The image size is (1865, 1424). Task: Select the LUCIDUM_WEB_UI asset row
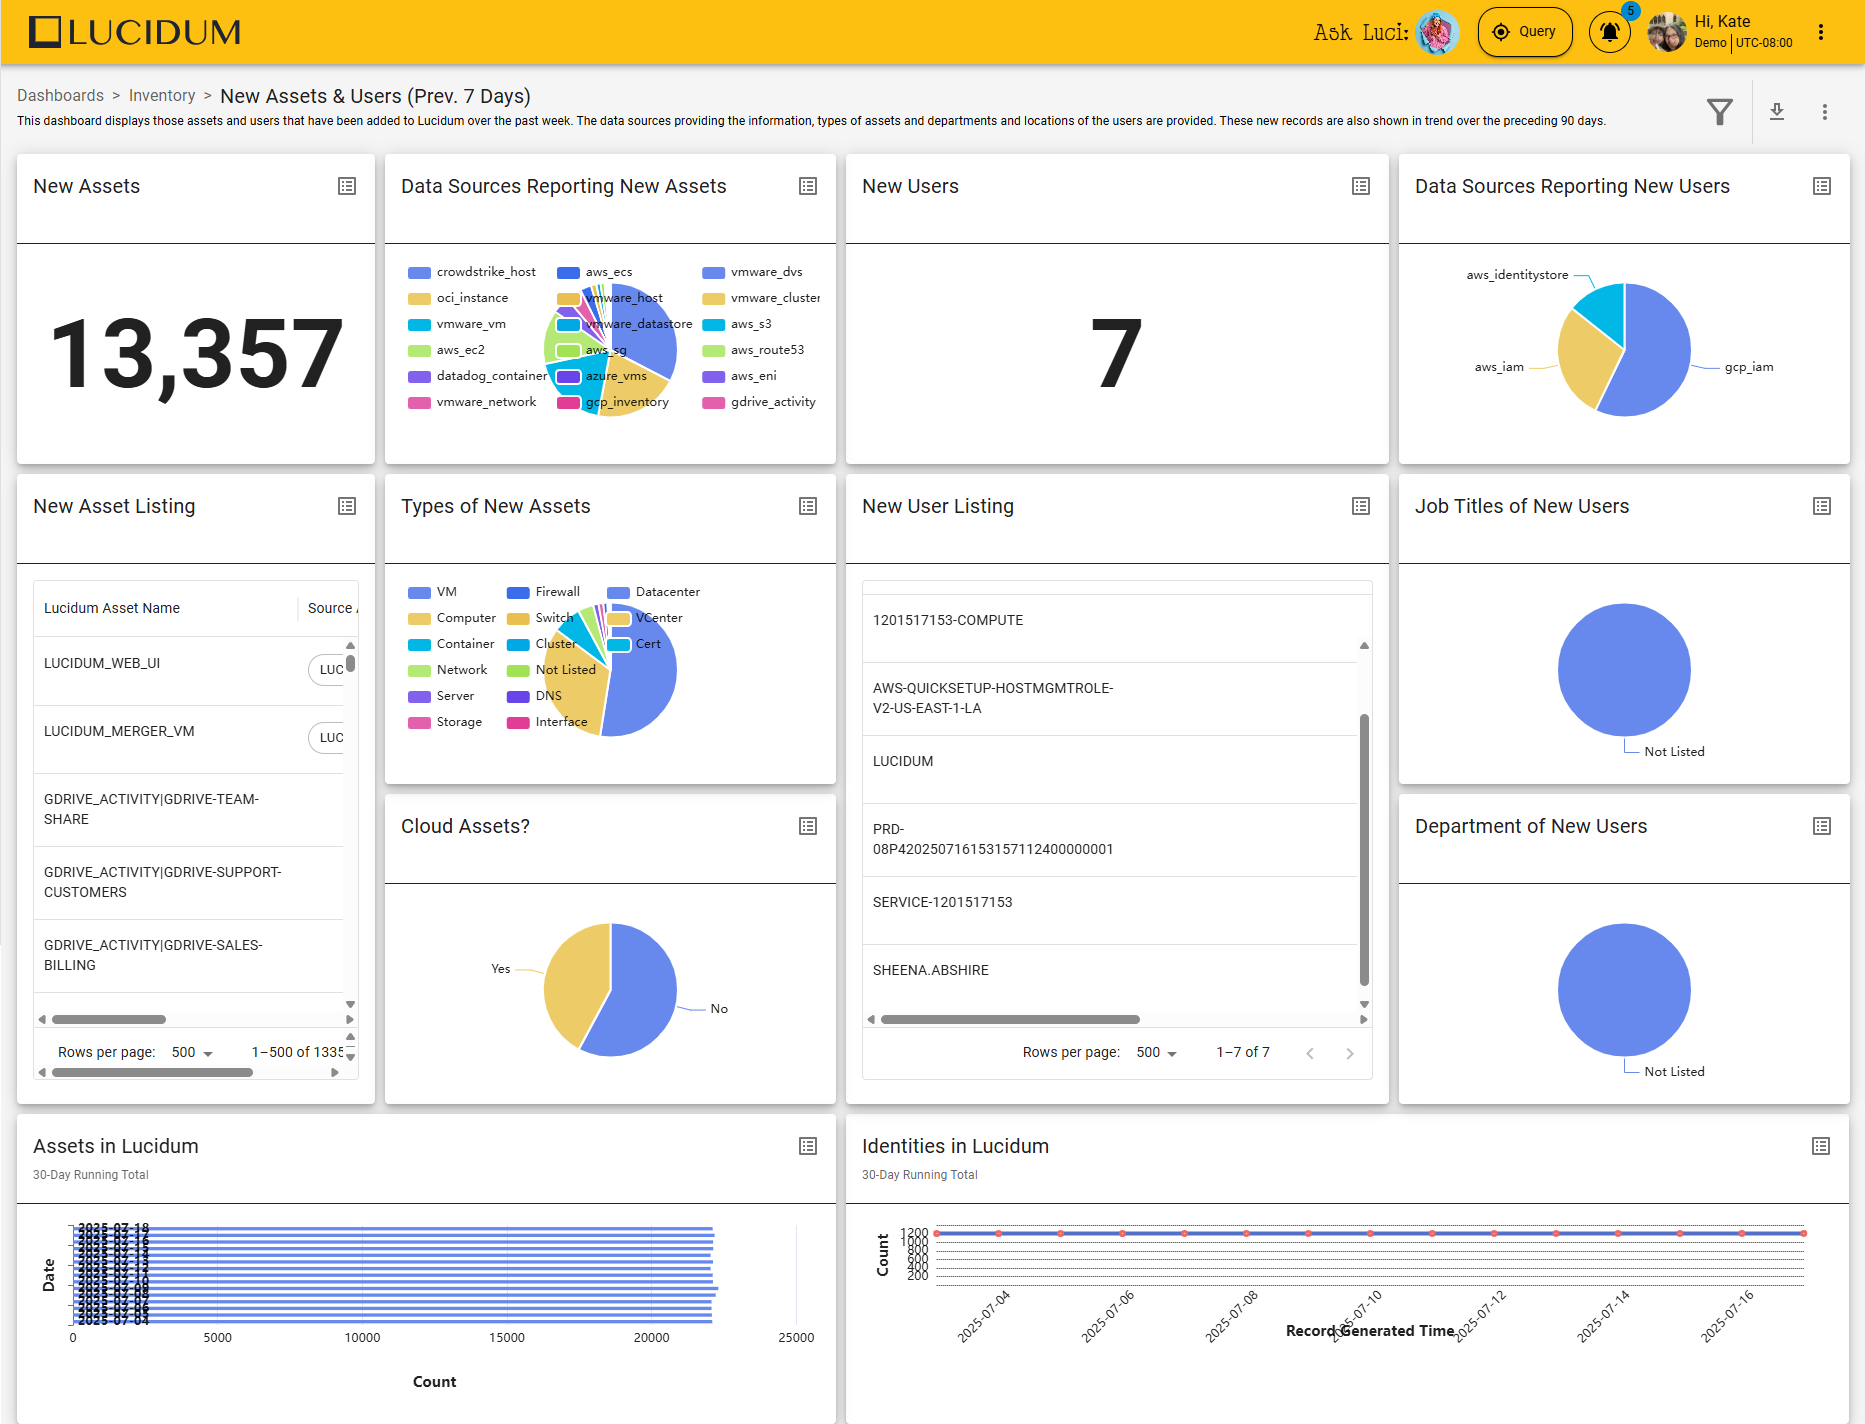188,671
